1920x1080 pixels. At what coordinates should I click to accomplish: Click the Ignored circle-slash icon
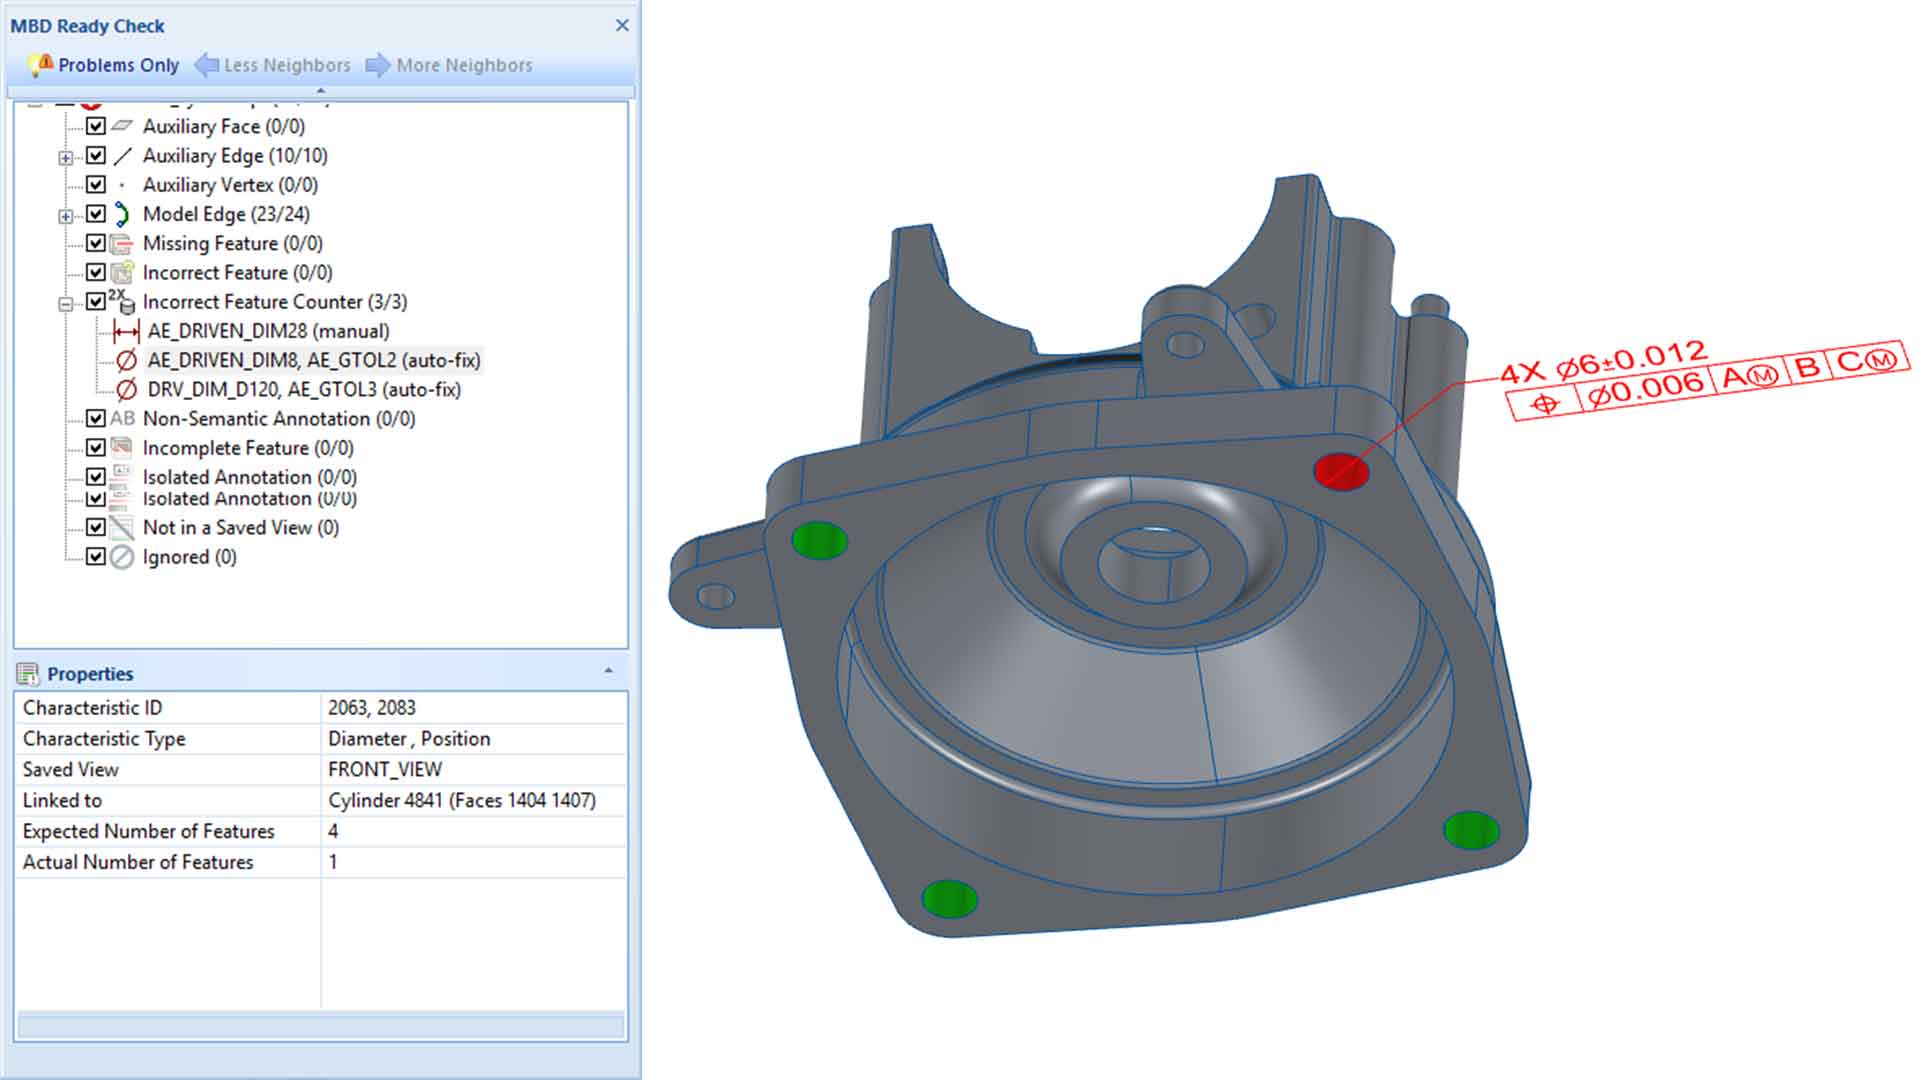(x=122, y=557)
